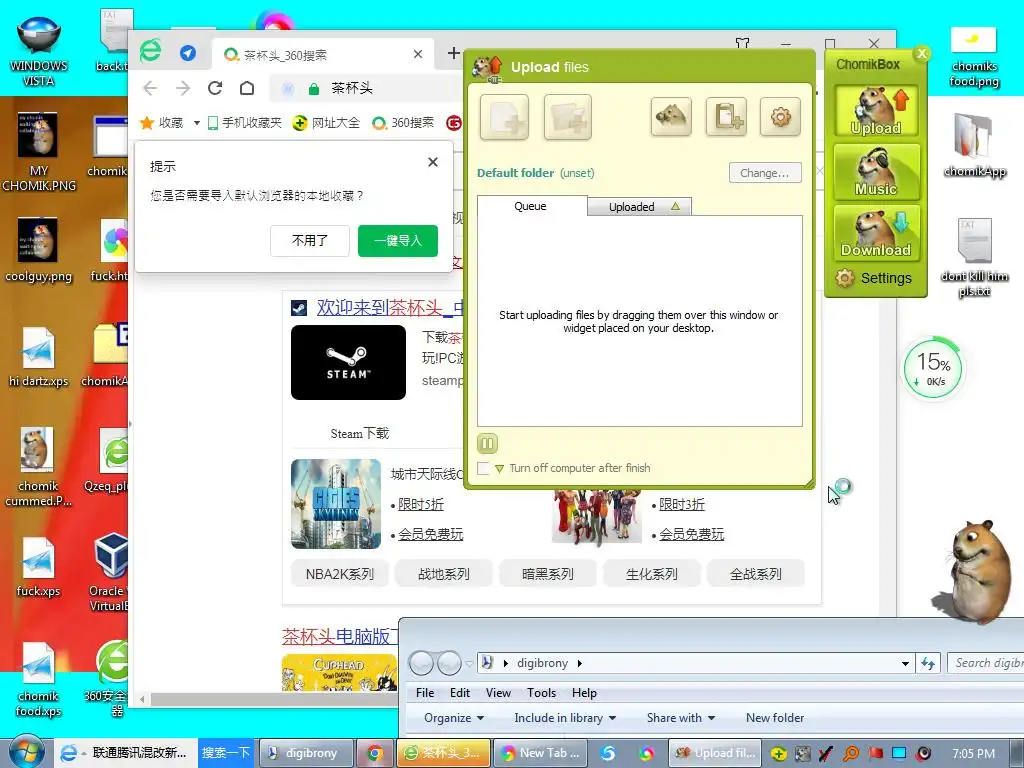Open 手机收藏夹 bookmark
Viewport: 1024px width, 768px height.
[244, 123]
